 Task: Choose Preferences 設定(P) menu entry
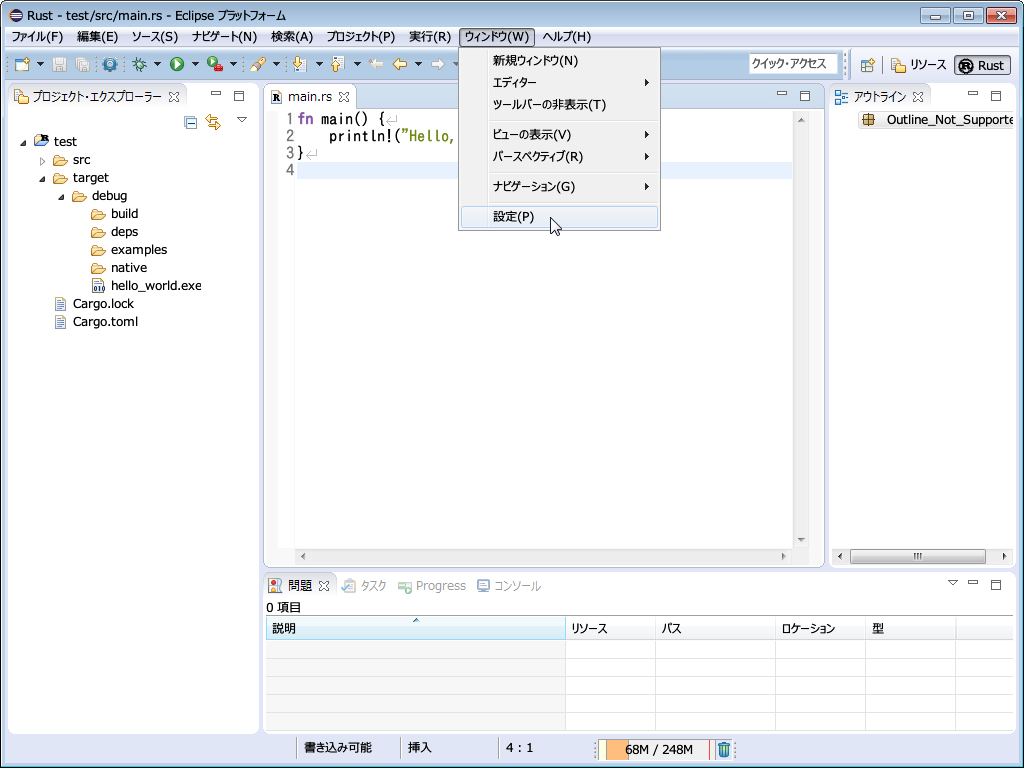pyautogui.click(x=560, y=217)
